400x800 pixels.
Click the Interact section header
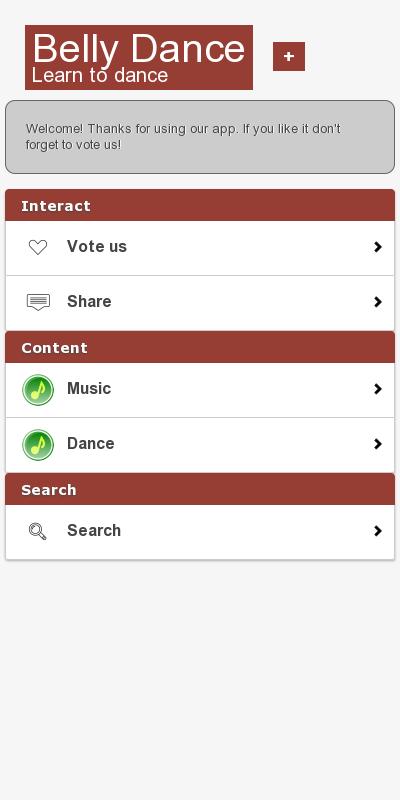[x=200, y=205]
